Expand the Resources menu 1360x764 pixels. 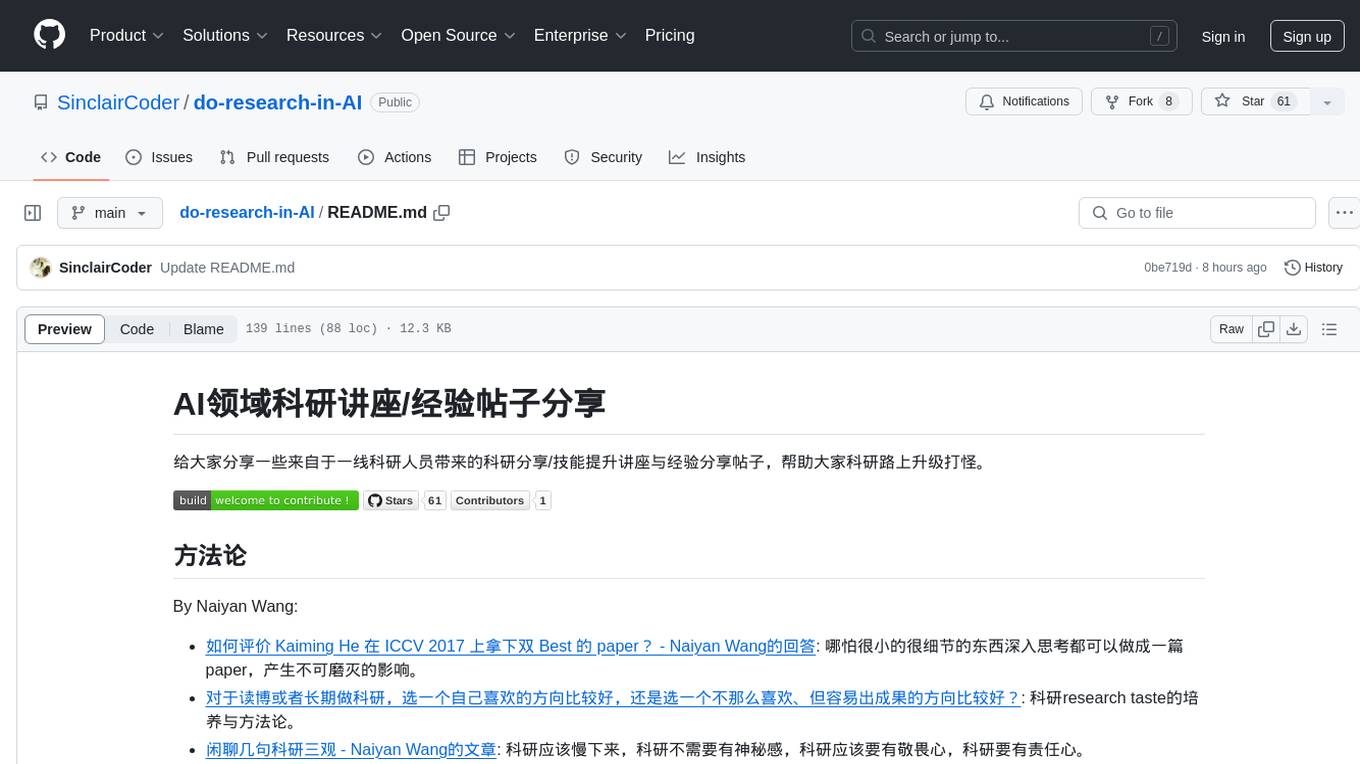tap(334, 35)
